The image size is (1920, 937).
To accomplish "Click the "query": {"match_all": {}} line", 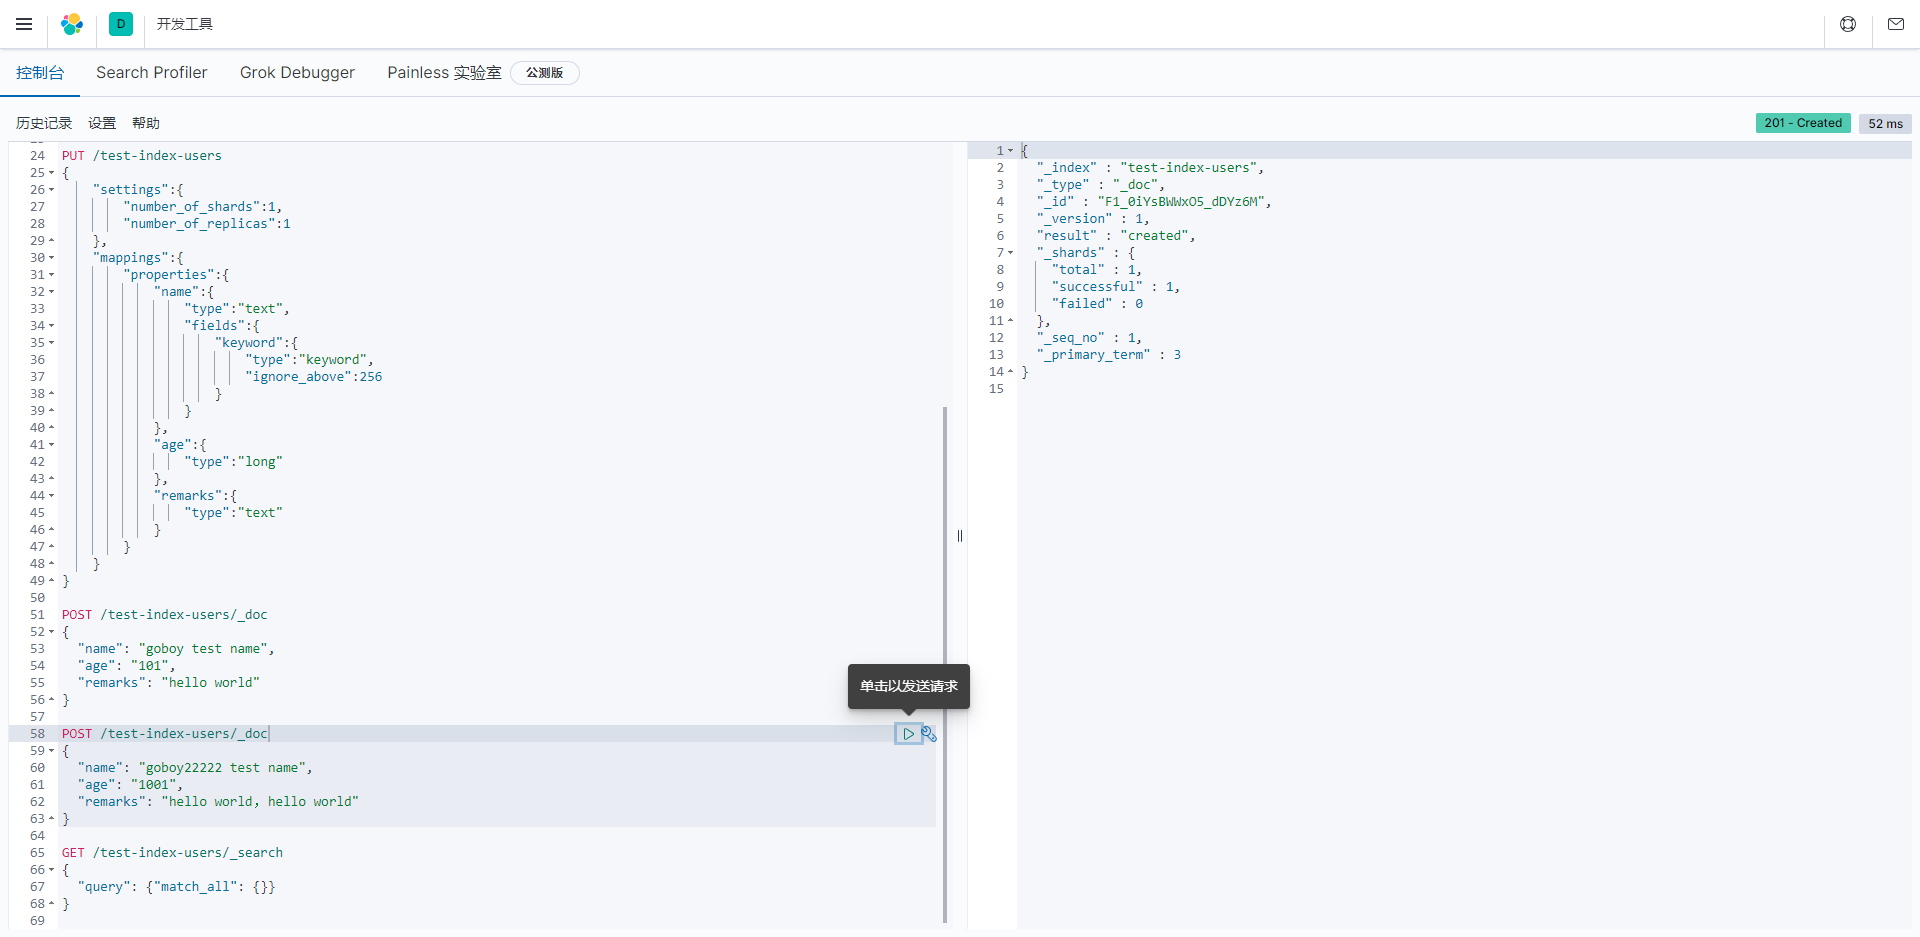I will 176,887.
